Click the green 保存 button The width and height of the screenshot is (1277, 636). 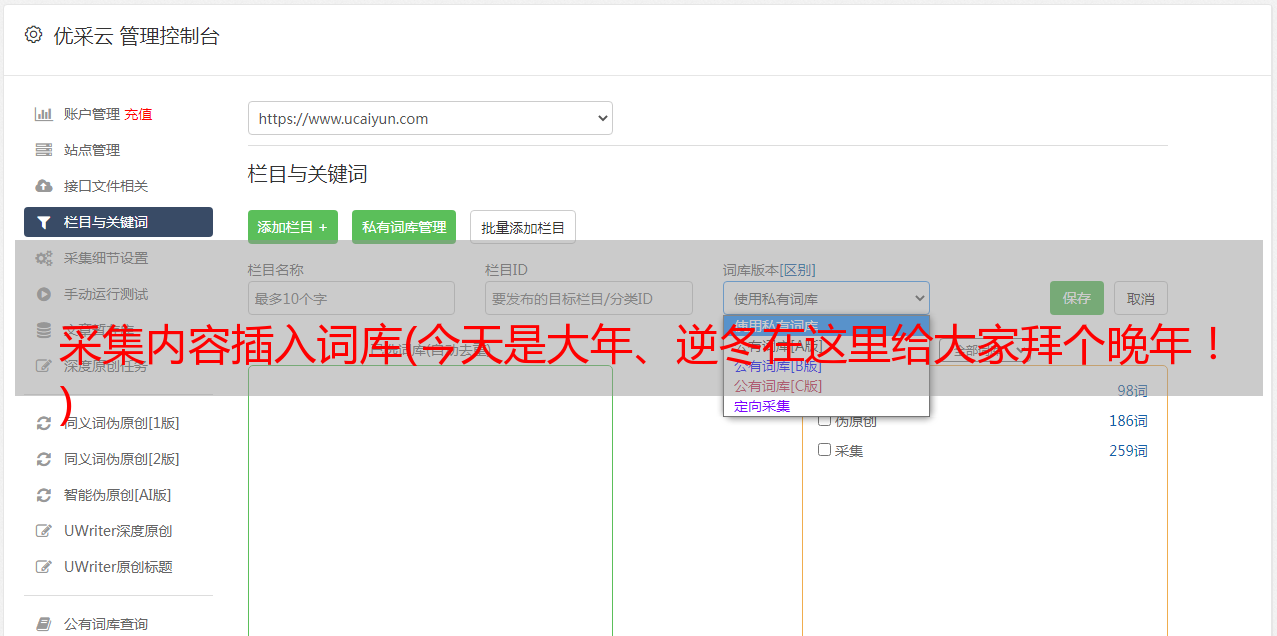(x=1077, y=298)
